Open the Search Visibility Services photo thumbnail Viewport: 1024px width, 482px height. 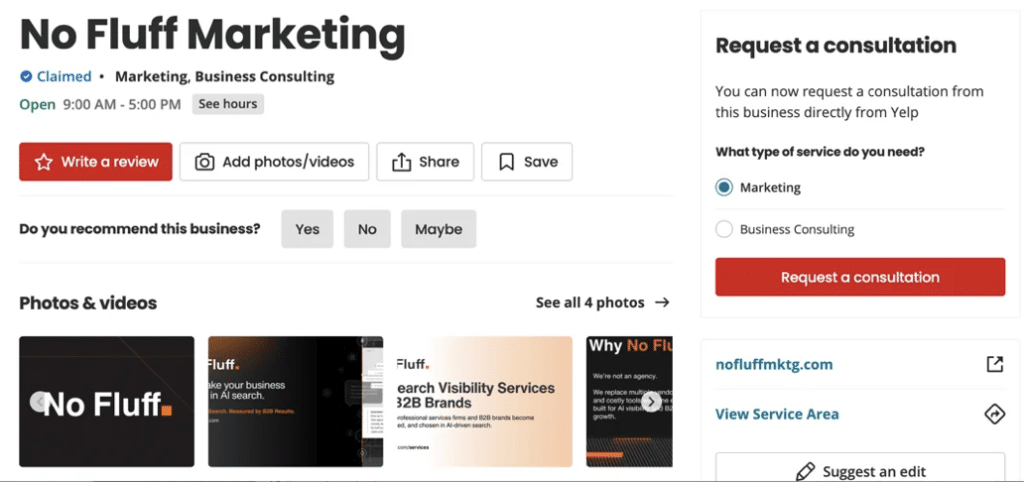pos(484,402)
